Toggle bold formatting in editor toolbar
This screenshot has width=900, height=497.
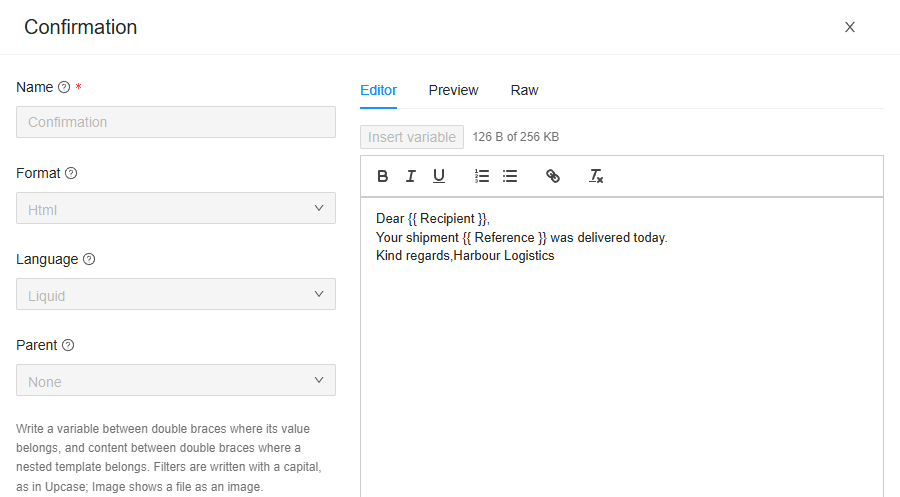(x=382, y=176)
